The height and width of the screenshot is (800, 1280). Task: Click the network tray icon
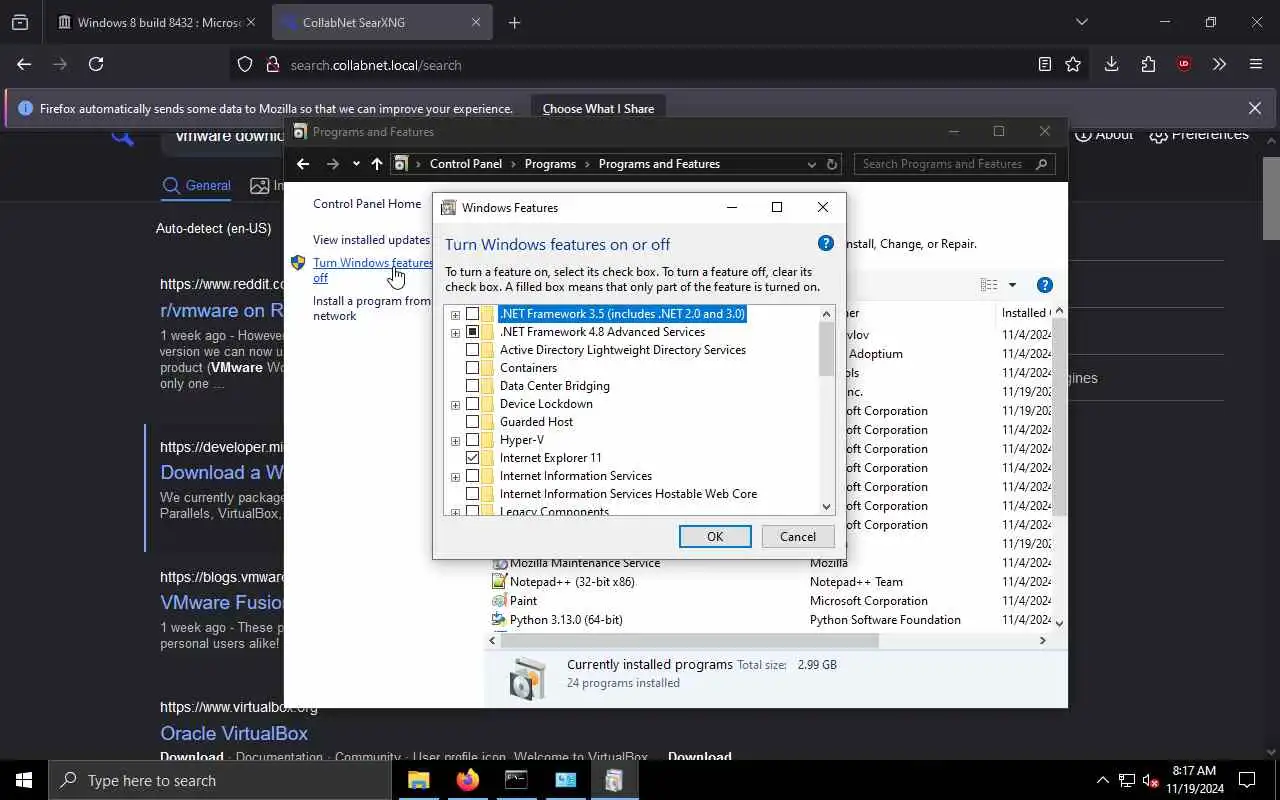[1127, 780]
